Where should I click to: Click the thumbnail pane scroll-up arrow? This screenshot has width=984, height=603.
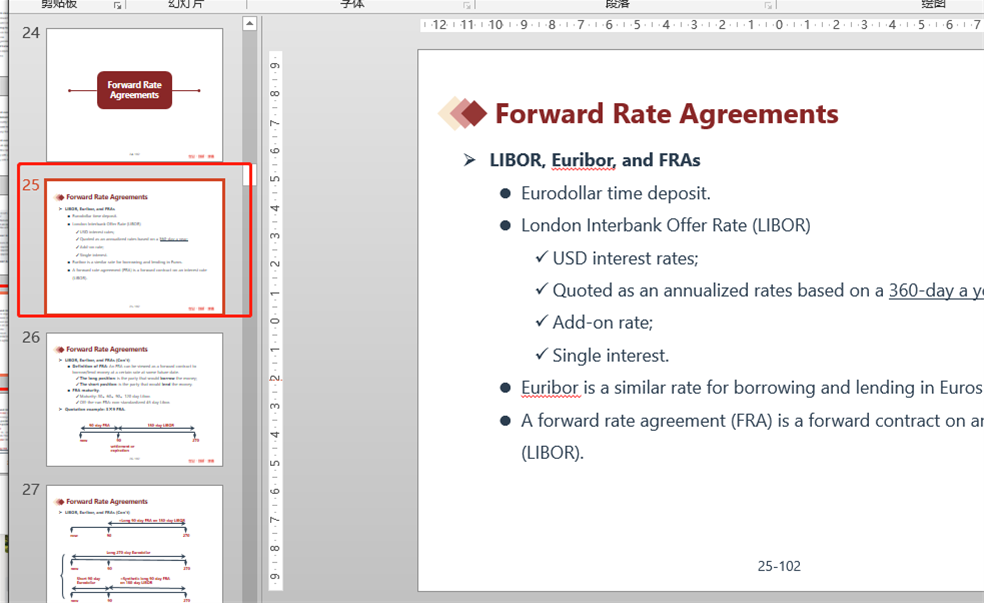coord(249,24)
